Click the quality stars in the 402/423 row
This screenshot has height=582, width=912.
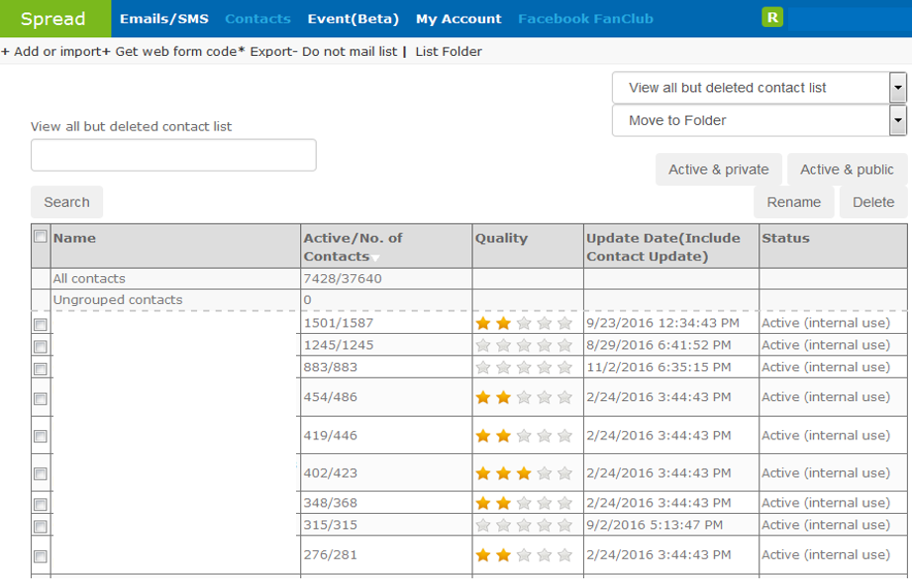(x=523, y=473)
